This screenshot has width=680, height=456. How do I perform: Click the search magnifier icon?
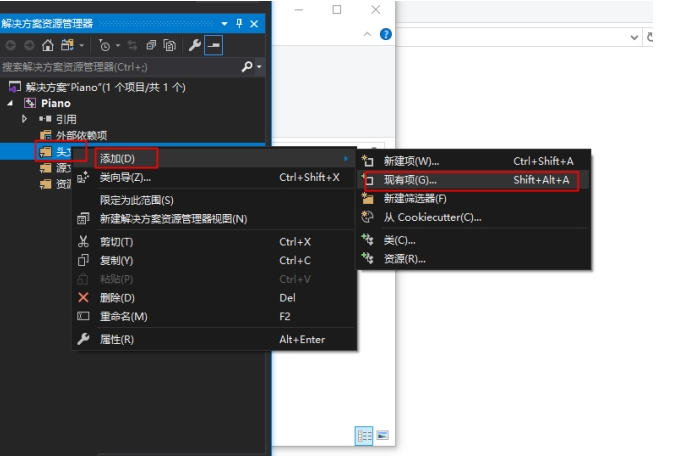[248, 67]
